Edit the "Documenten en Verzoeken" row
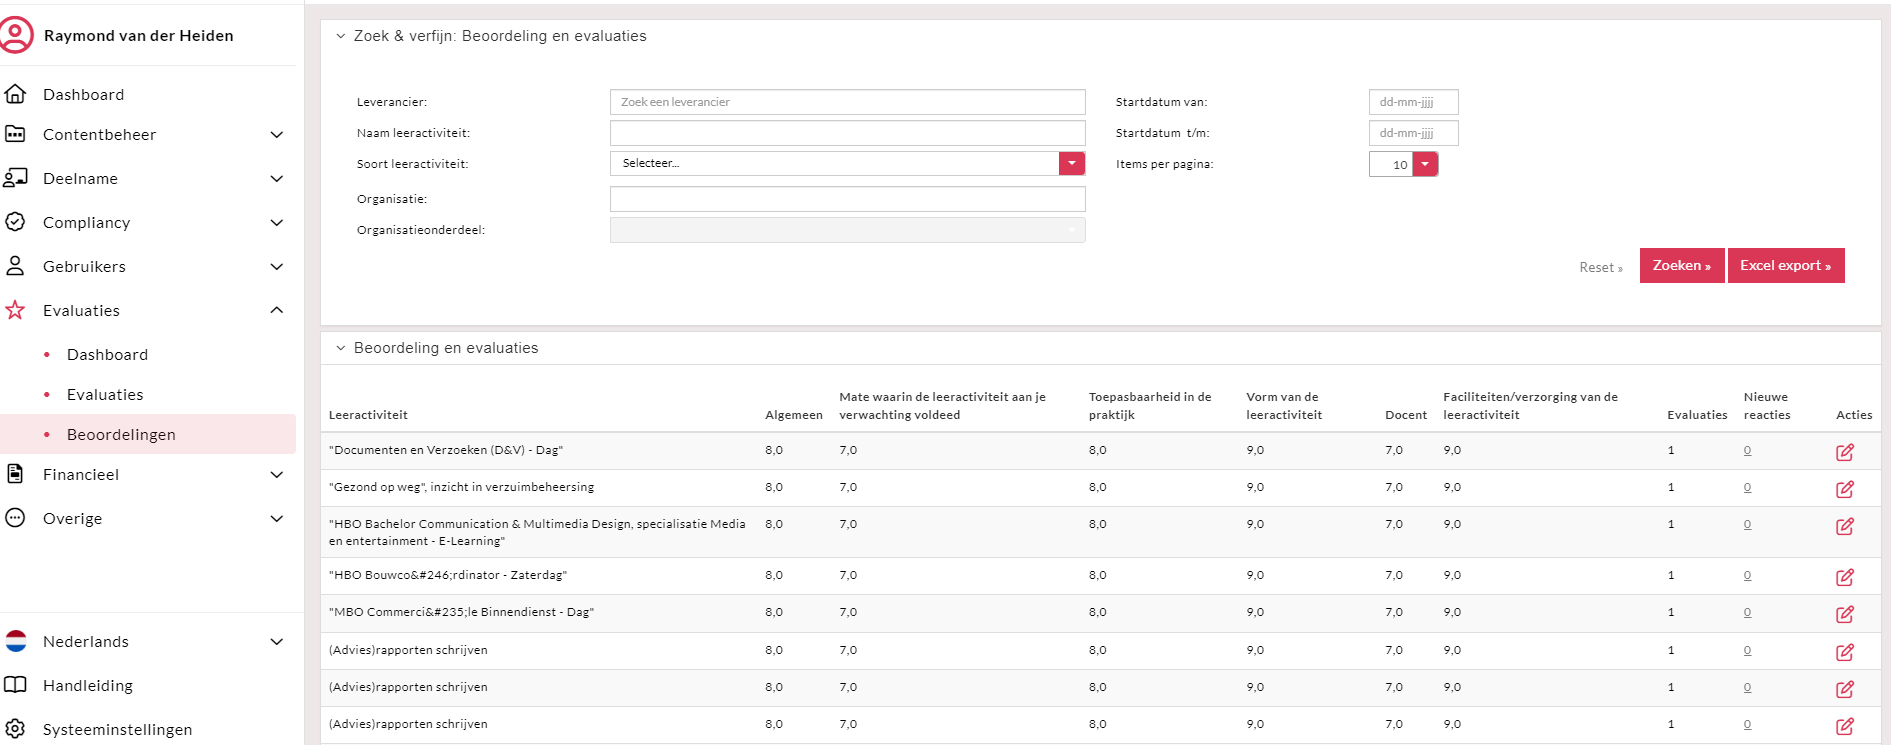This screenshot has height=745, width=1891. click(1844, 452)
